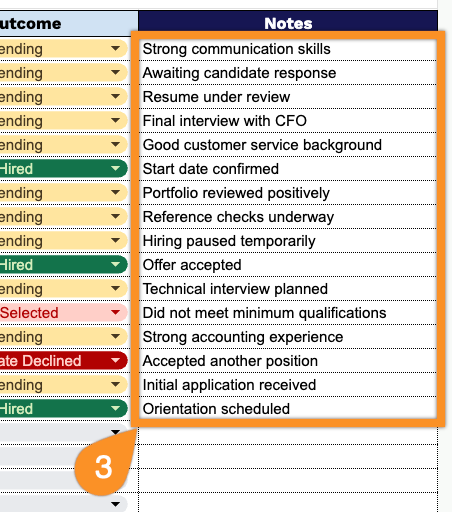Select Did not meet minimum qualifications cell
452x512 pixels.
288,313
